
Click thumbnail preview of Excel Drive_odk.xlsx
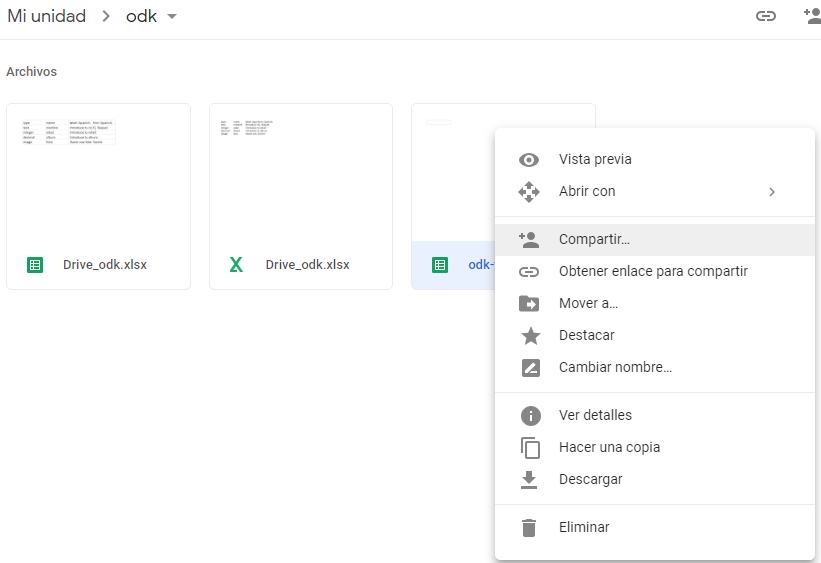pos(301,173)
